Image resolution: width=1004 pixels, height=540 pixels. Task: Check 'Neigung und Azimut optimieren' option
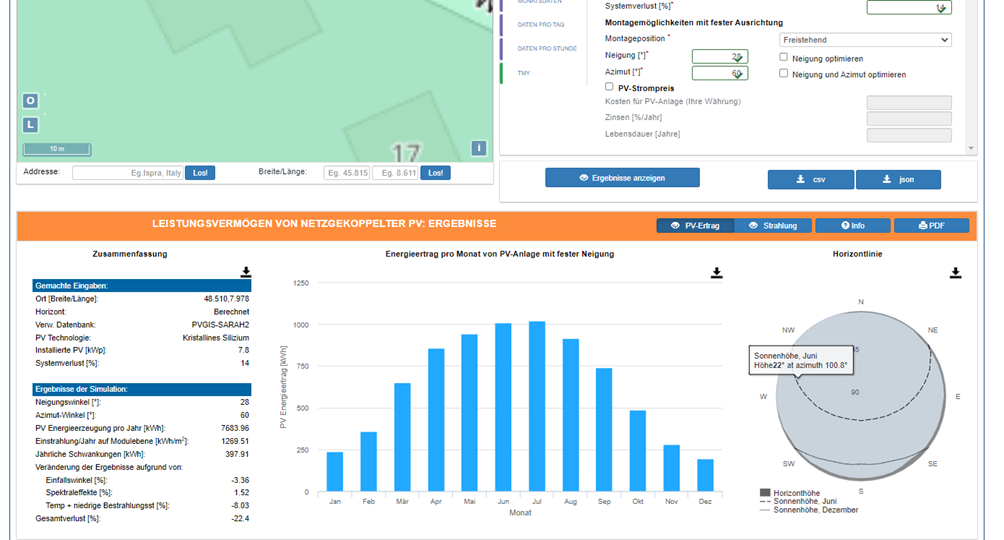click(784, 74)
